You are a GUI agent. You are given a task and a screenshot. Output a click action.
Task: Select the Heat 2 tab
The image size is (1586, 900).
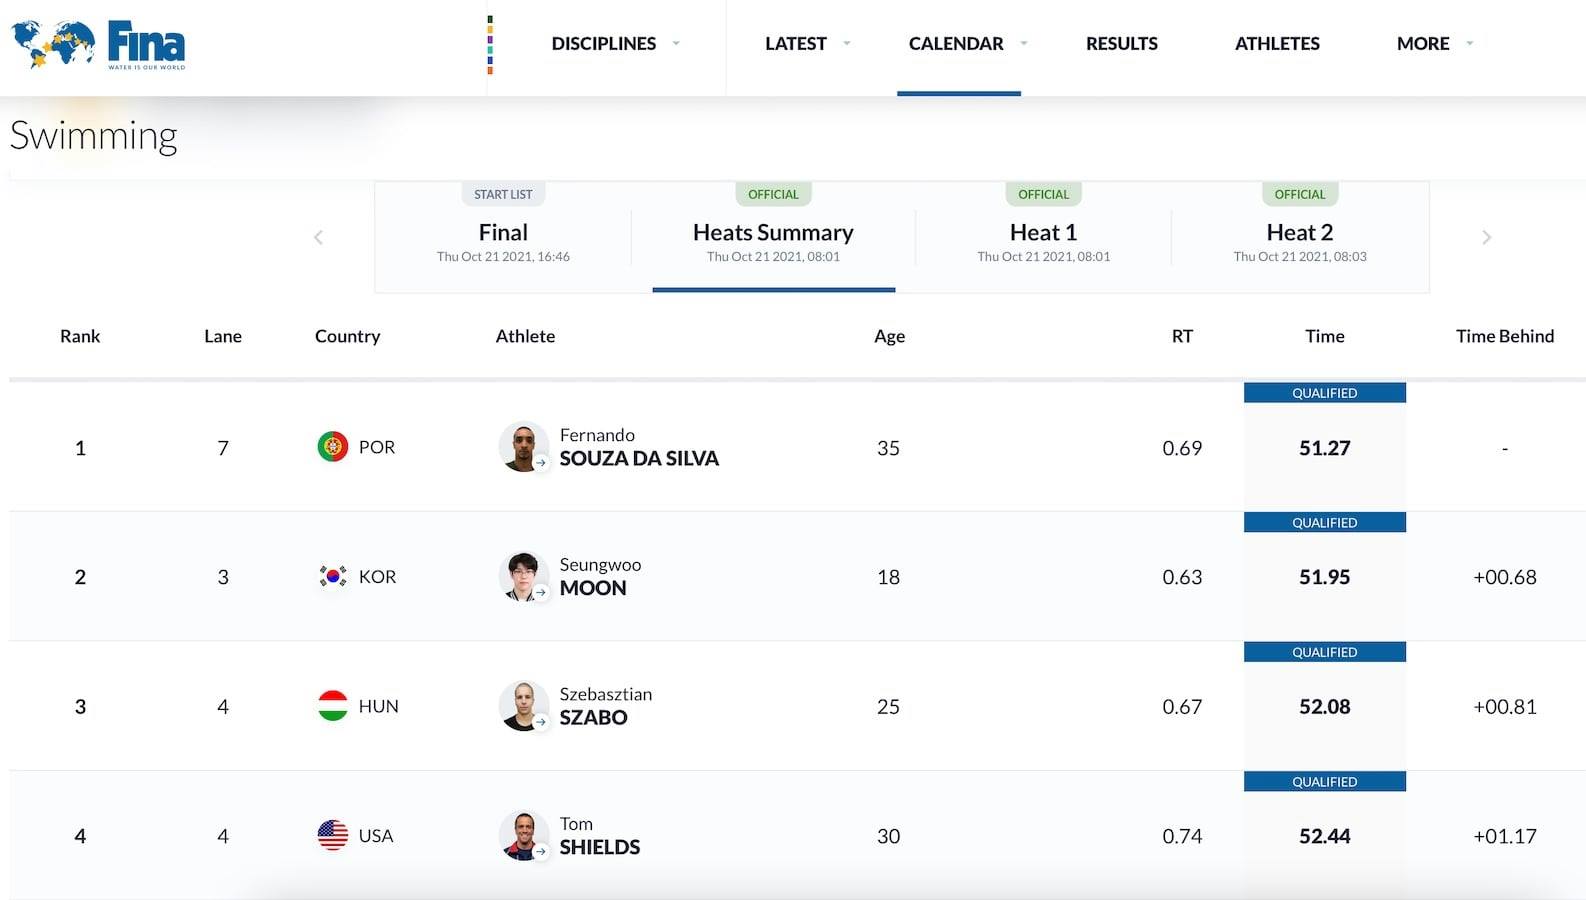coord(1299,238)
